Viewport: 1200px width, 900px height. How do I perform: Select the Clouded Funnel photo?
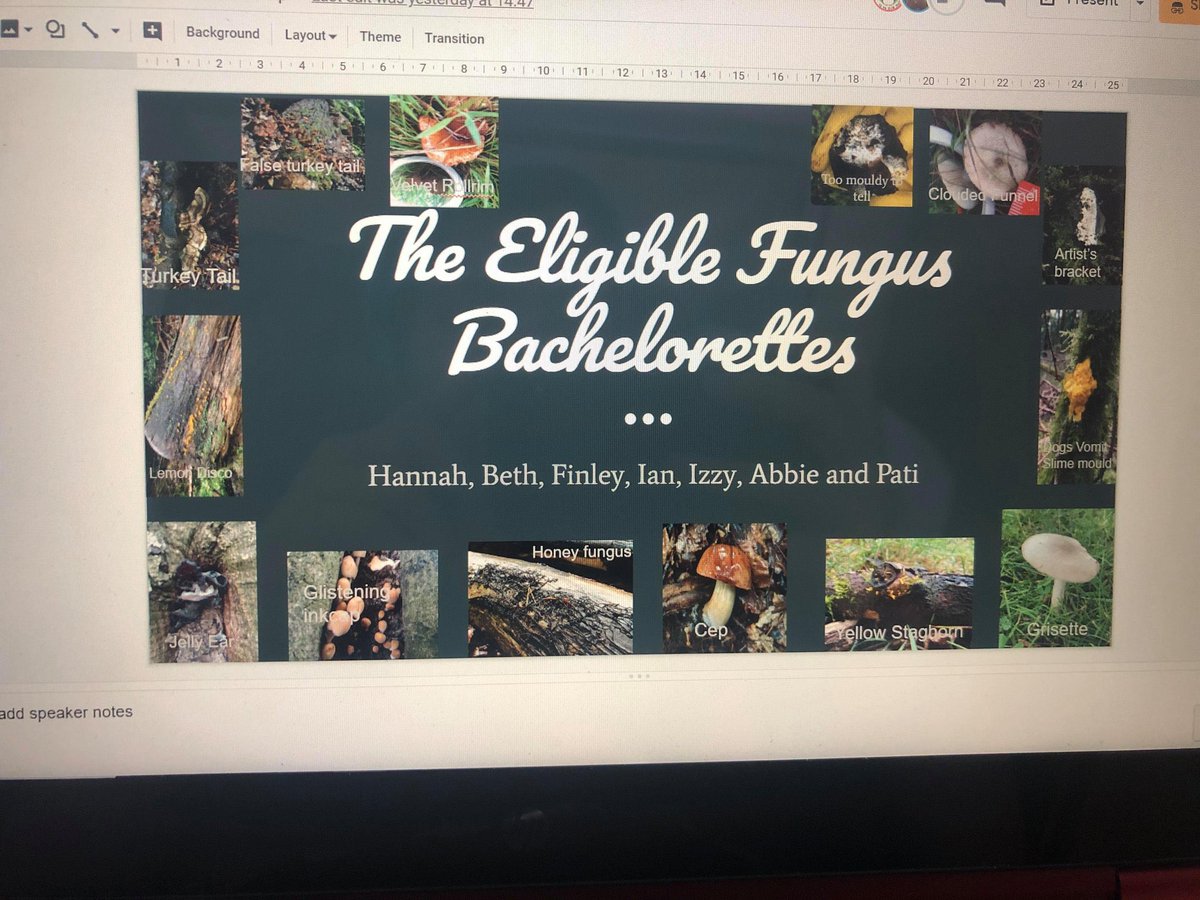point(985,161)
